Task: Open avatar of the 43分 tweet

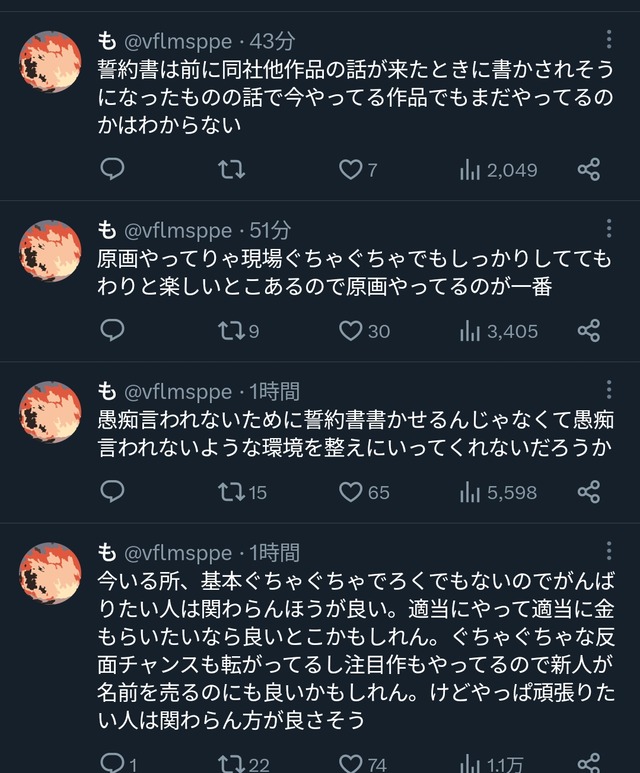Action: 50,62
